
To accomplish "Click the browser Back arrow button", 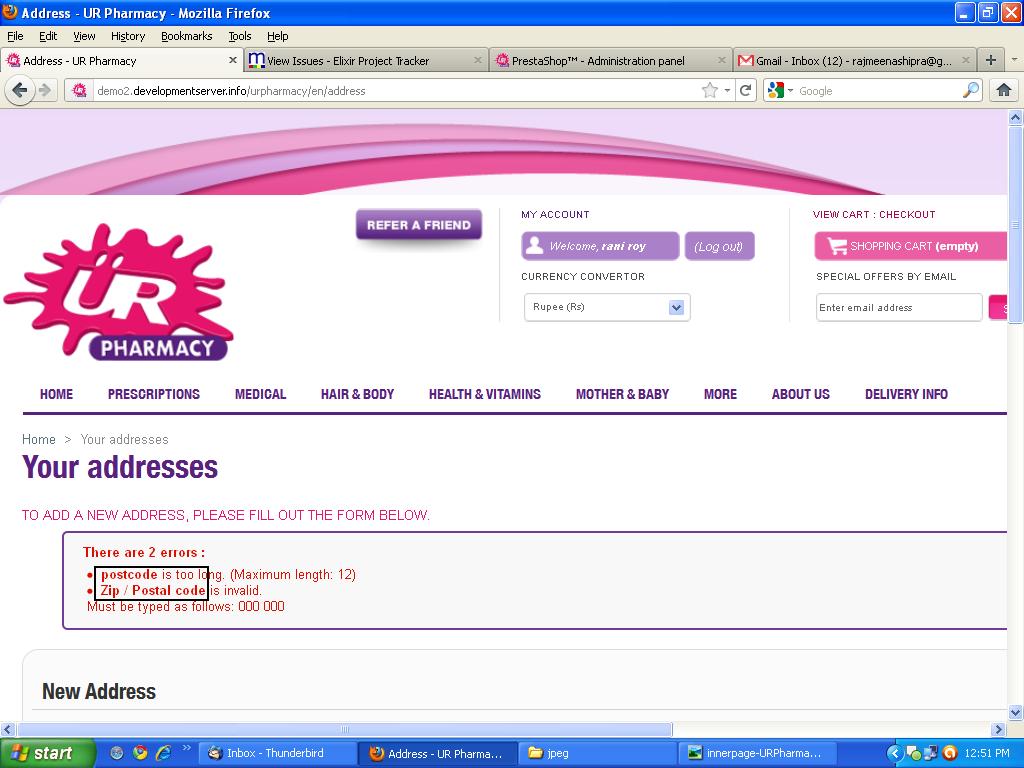I will click(20, 90).
